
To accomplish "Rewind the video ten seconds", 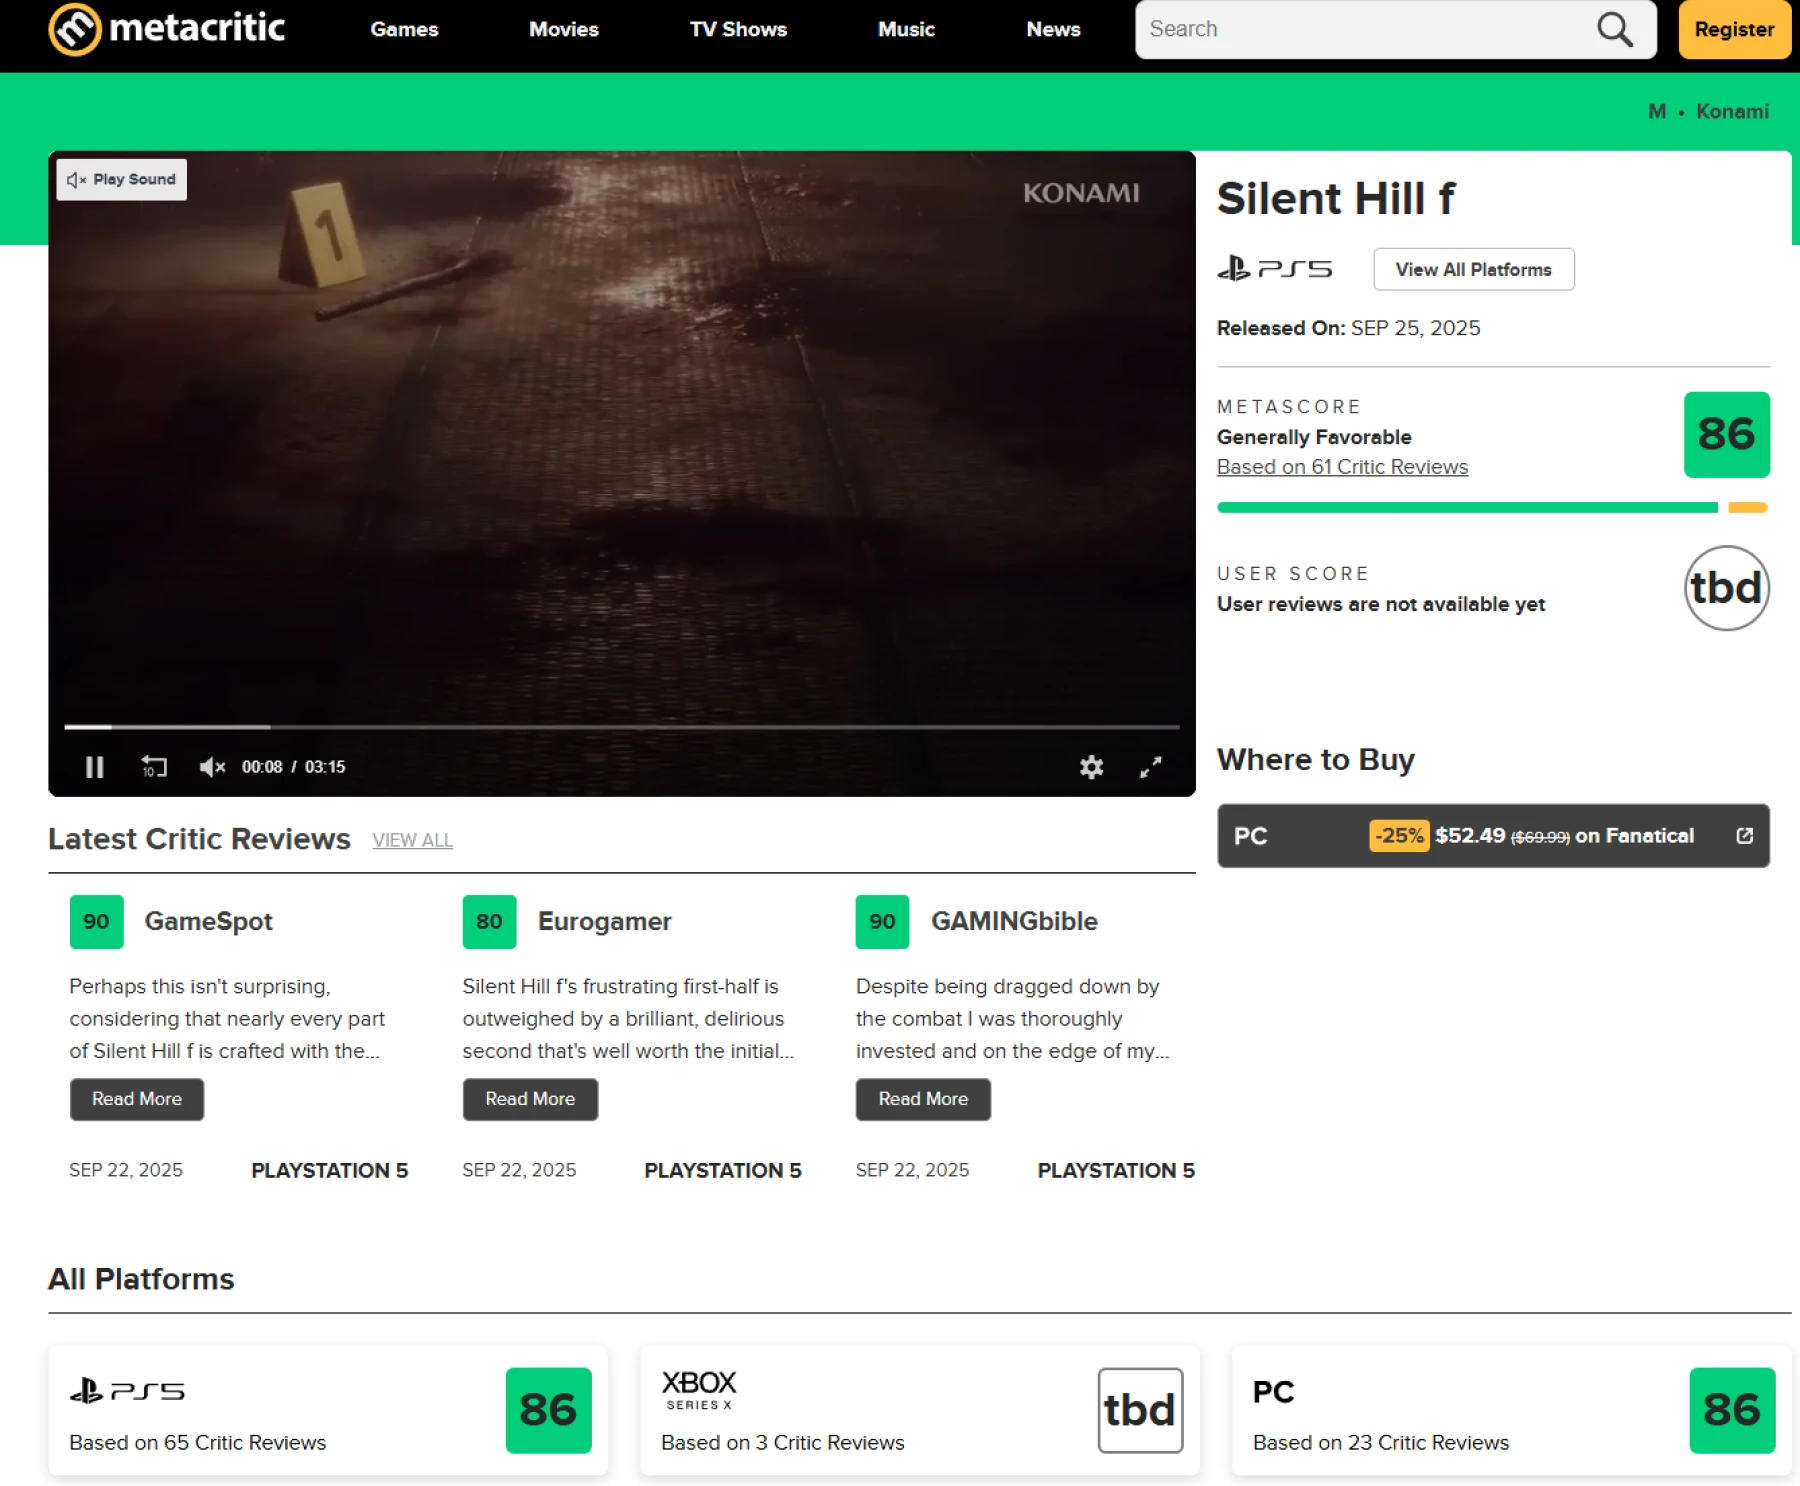I will [x=154, y=767].
